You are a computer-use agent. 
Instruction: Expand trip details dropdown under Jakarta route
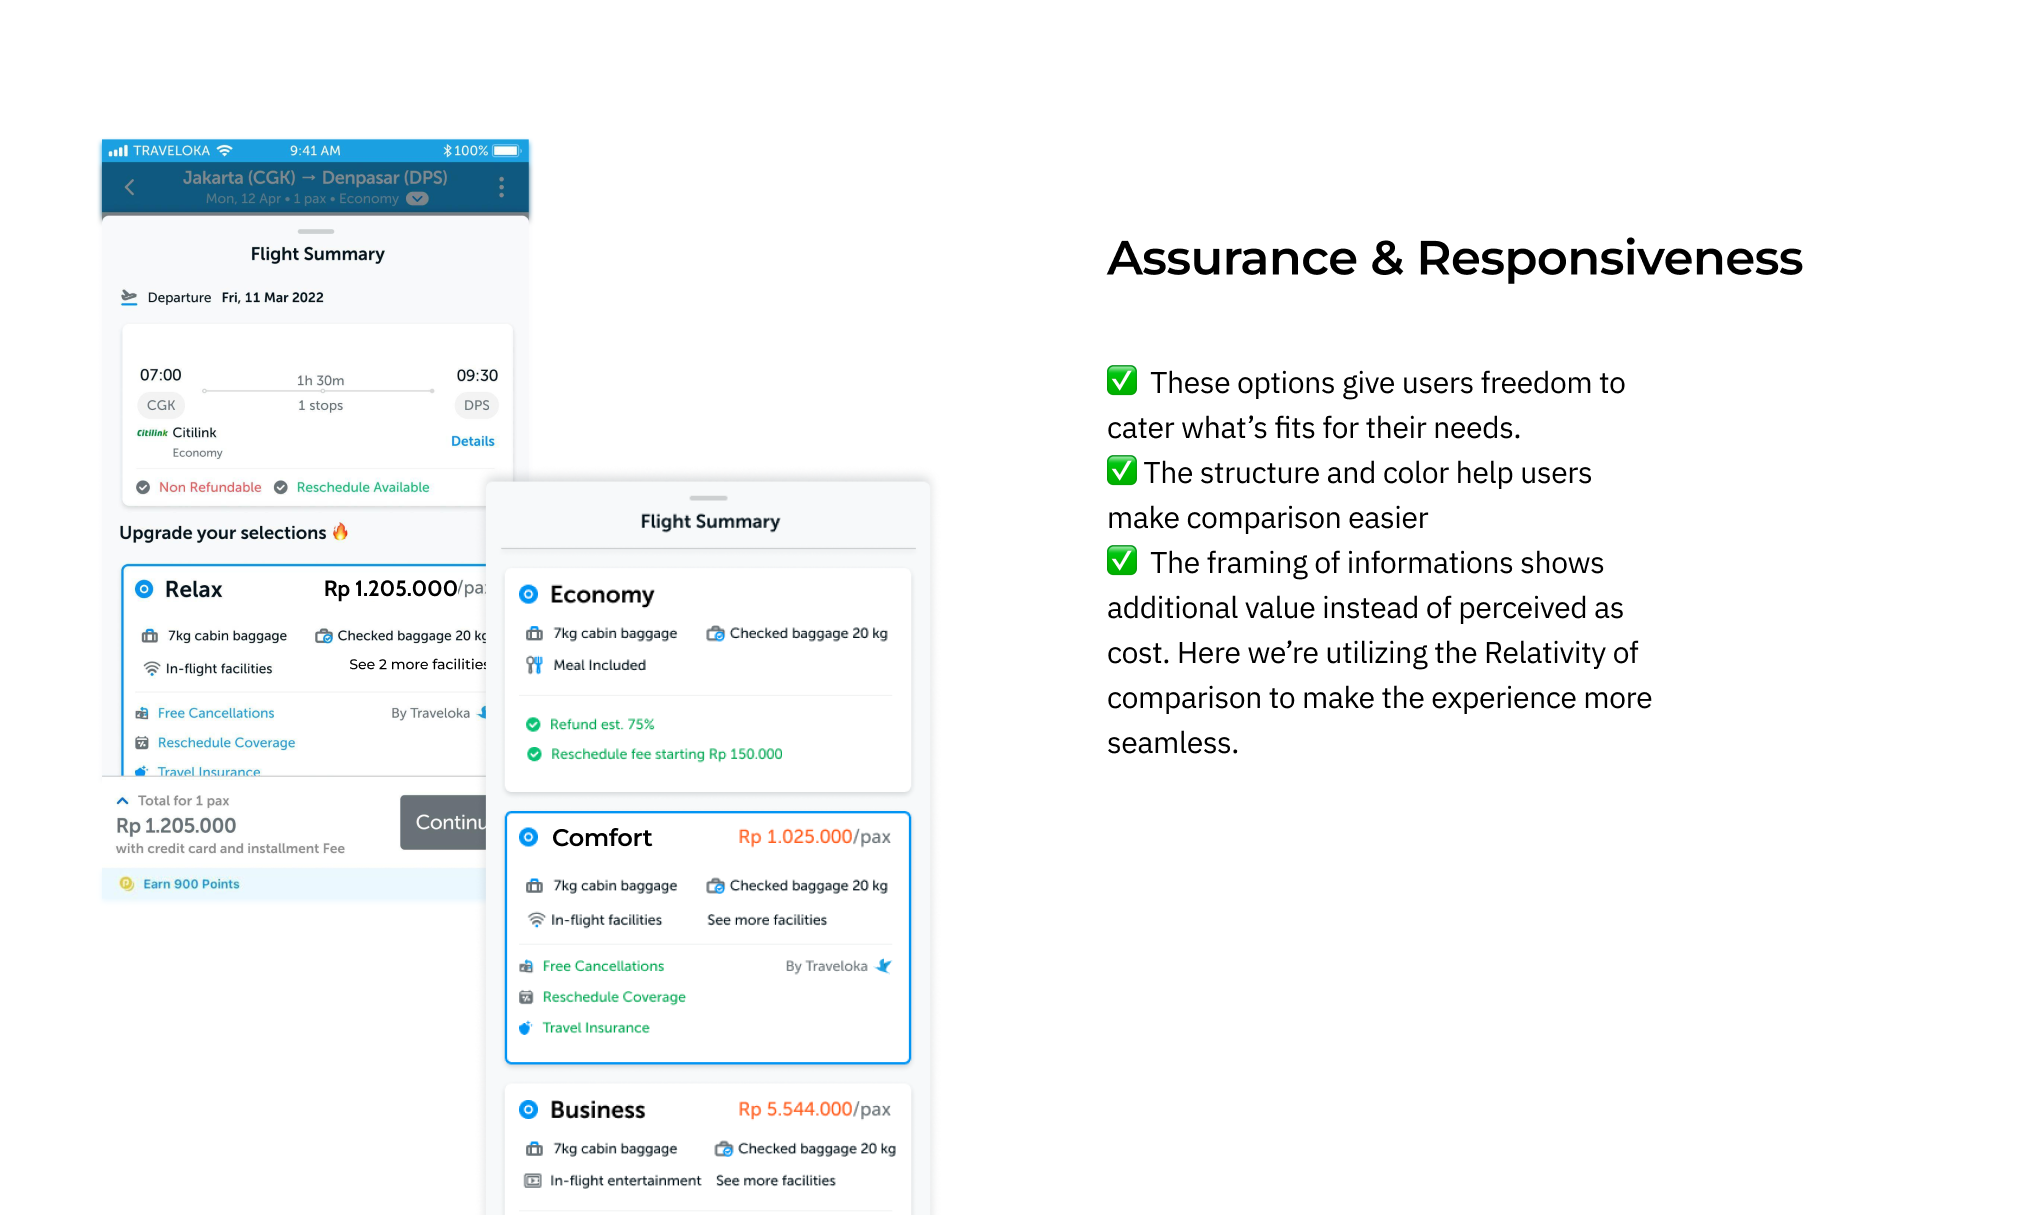pyautogui.click(x=417, y=199)
